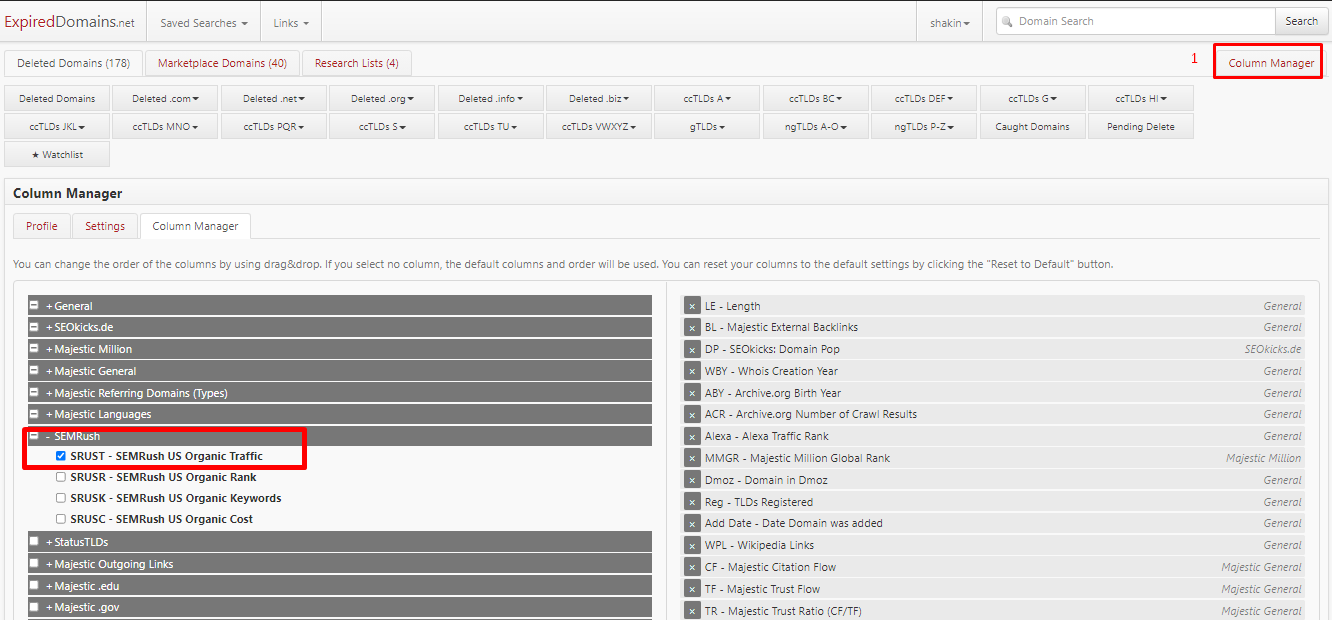
Task: Remove TF - Majestic Trust Flow column
Action: 692,589
